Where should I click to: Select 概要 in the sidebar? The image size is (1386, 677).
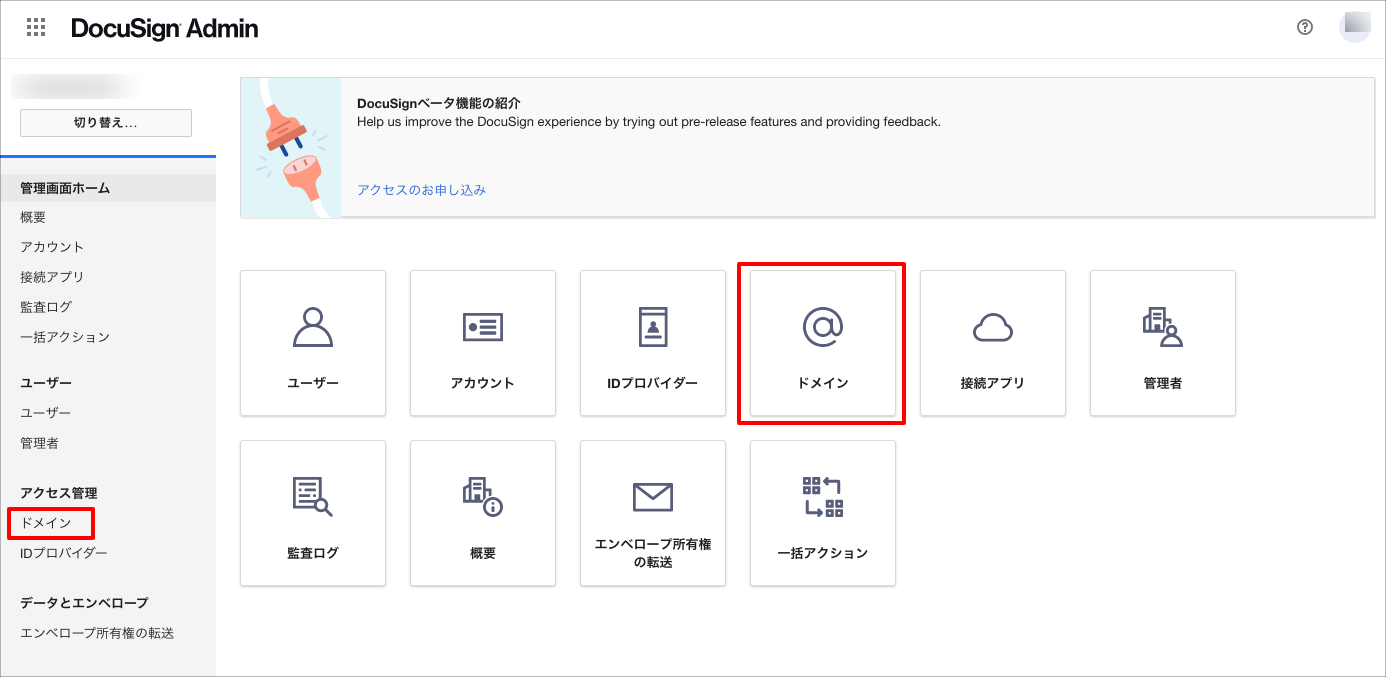(x=33, y=217)
